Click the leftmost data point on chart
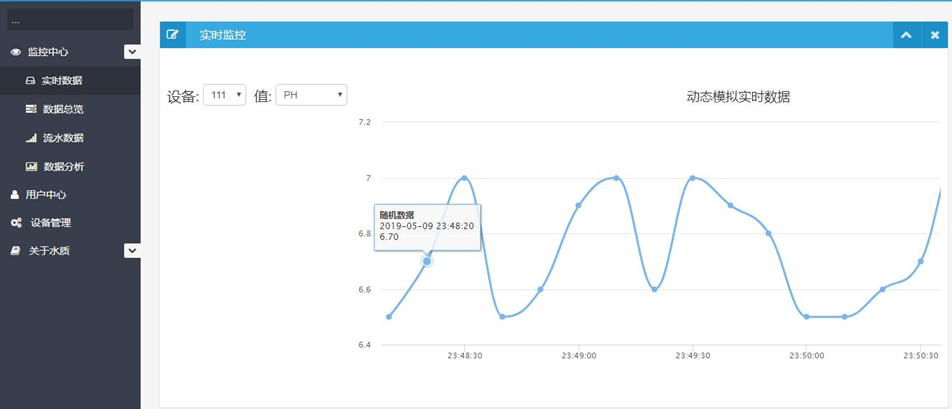Image resolution: width=952 pixels, height=409 pixels. tap(389, 317)
